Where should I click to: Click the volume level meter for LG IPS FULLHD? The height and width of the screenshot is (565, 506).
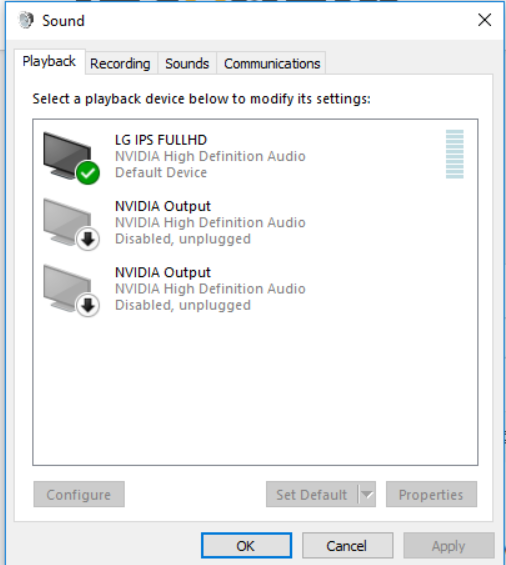point(454,154)
